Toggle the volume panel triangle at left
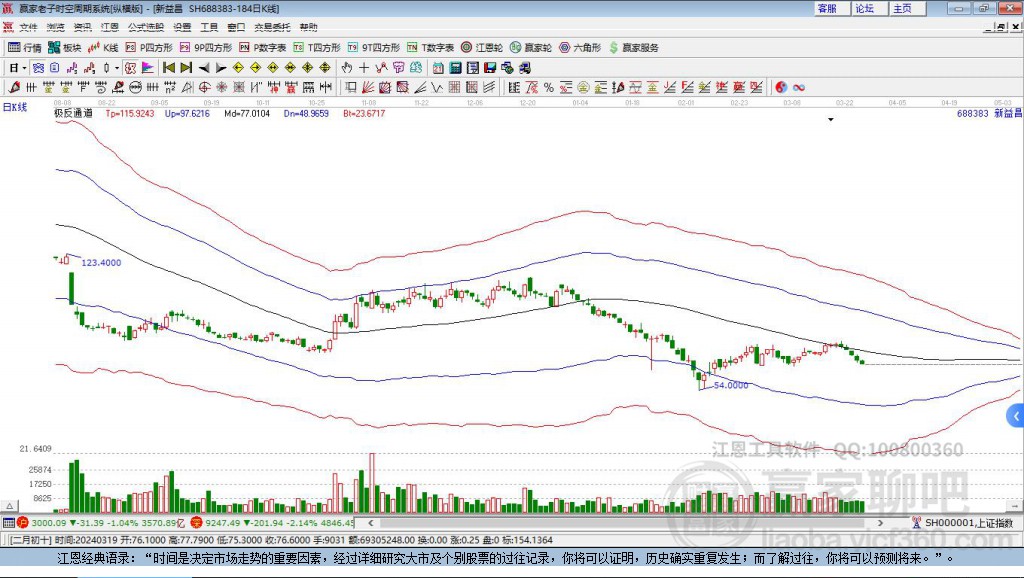Screen dimensions: 1024x578 pyautogui.click(x=9, y=506)
